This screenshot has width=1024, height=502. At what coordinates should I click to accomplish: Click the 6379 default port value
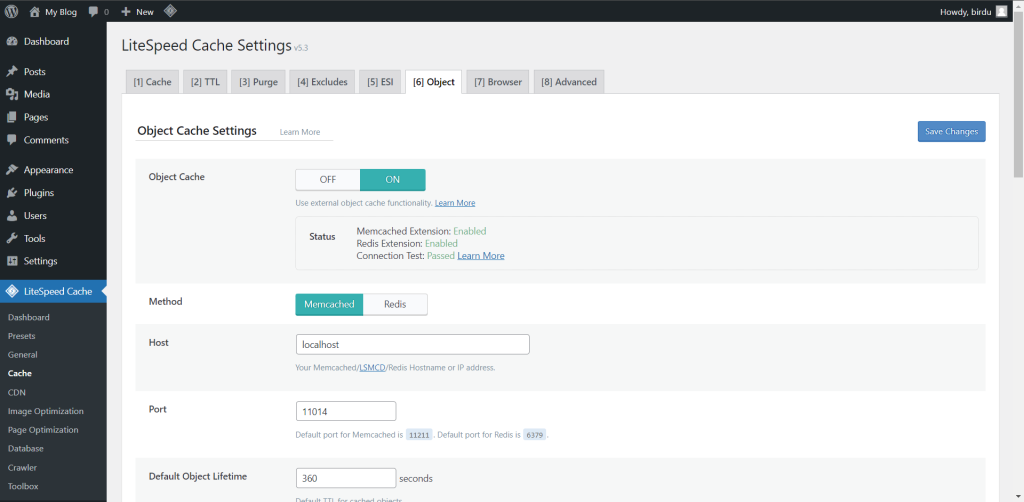pos(534,435)
